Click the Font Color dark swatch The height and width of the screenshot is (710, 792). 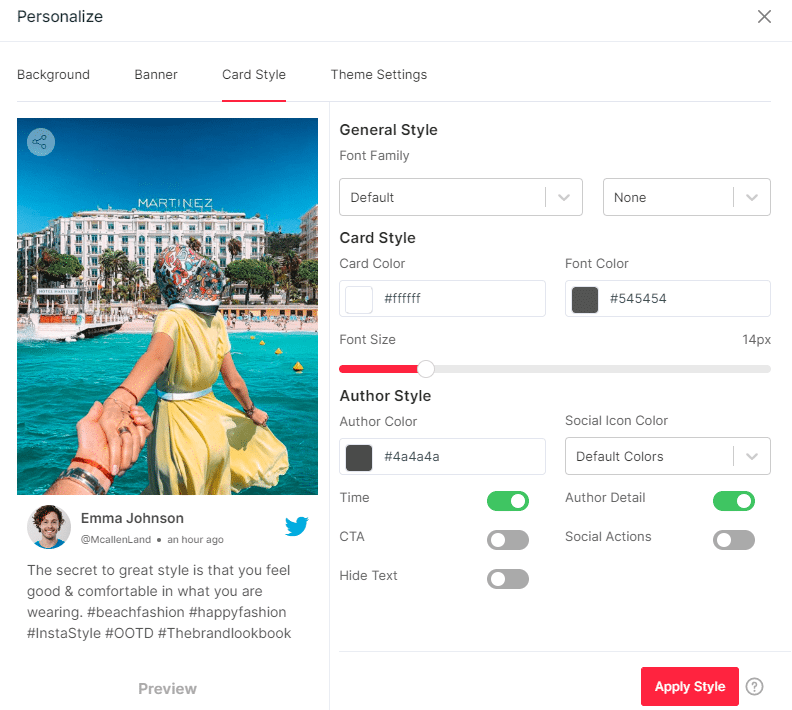point(584,299)
